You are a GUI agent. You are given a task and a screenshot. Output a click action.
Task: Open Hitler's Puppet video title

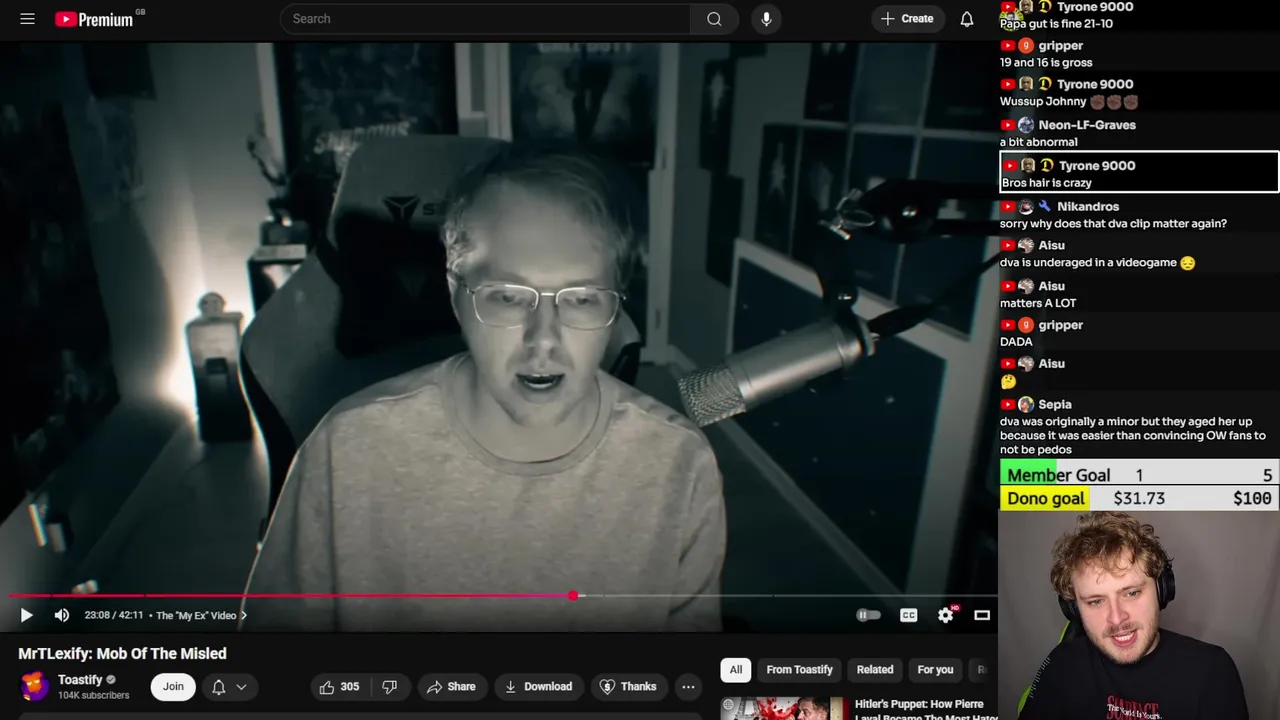pyautogui.click(x=926, y=710)
